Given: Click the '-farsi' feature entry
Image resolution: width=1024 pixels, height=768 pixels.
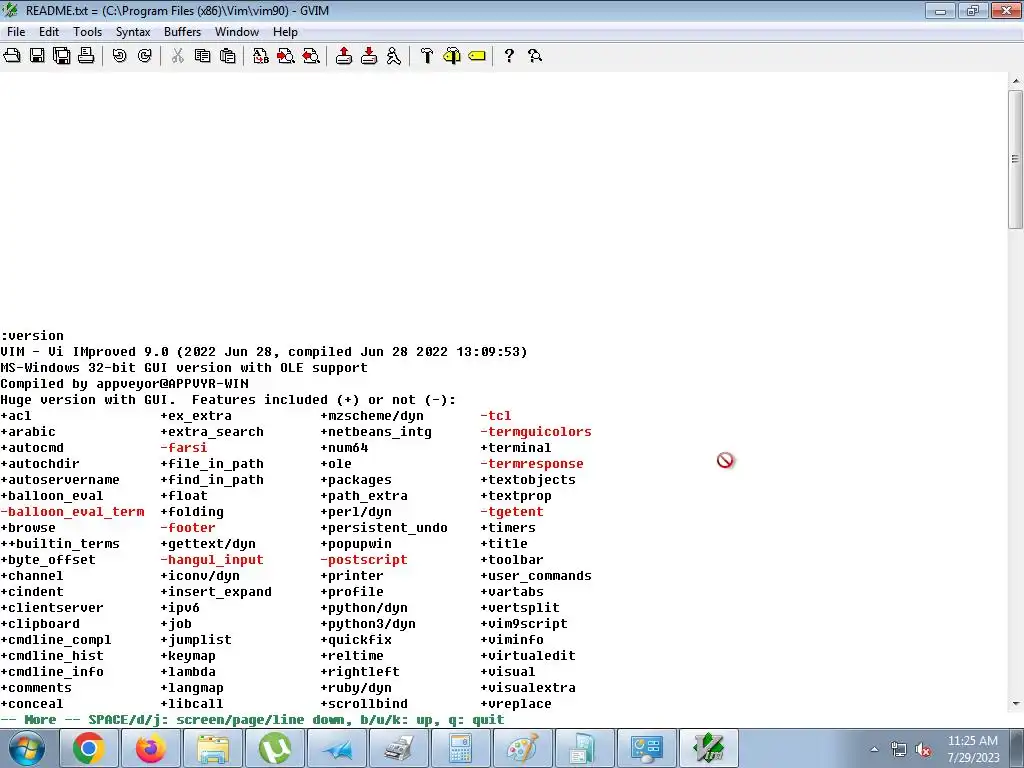Looking at the screenshot, I should tap(184, 448).
